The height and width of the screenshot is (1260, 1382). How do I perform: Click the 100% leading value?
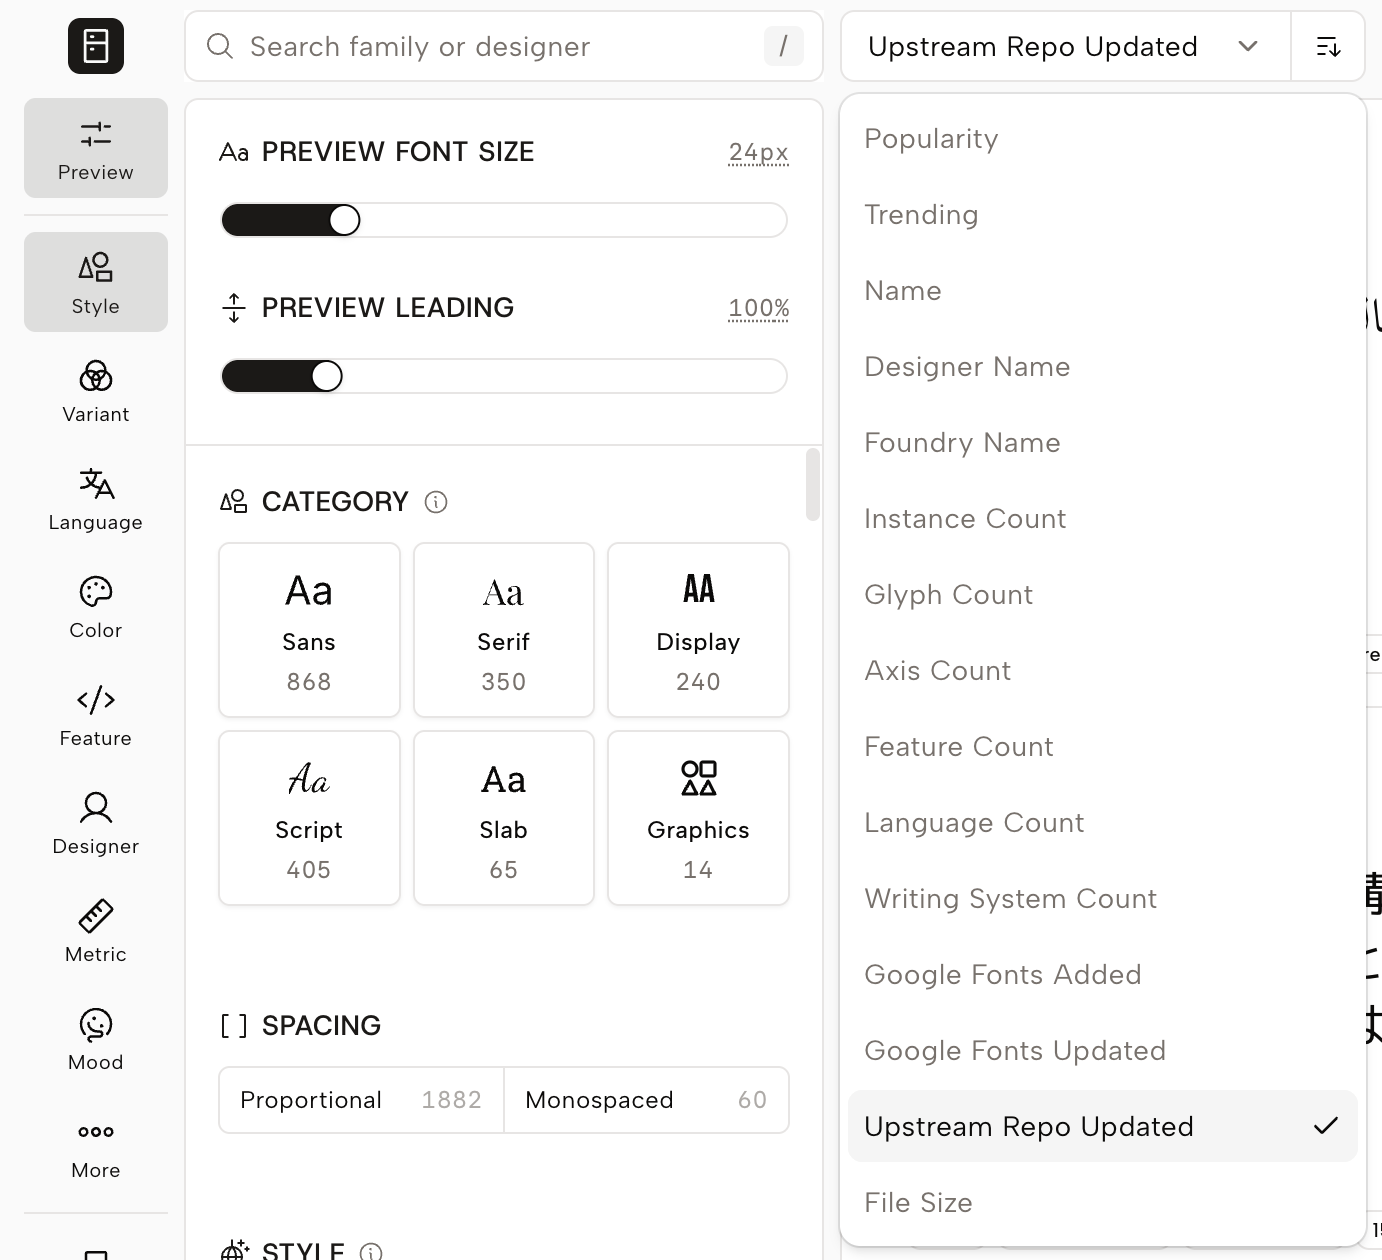[x=759, y=308]
